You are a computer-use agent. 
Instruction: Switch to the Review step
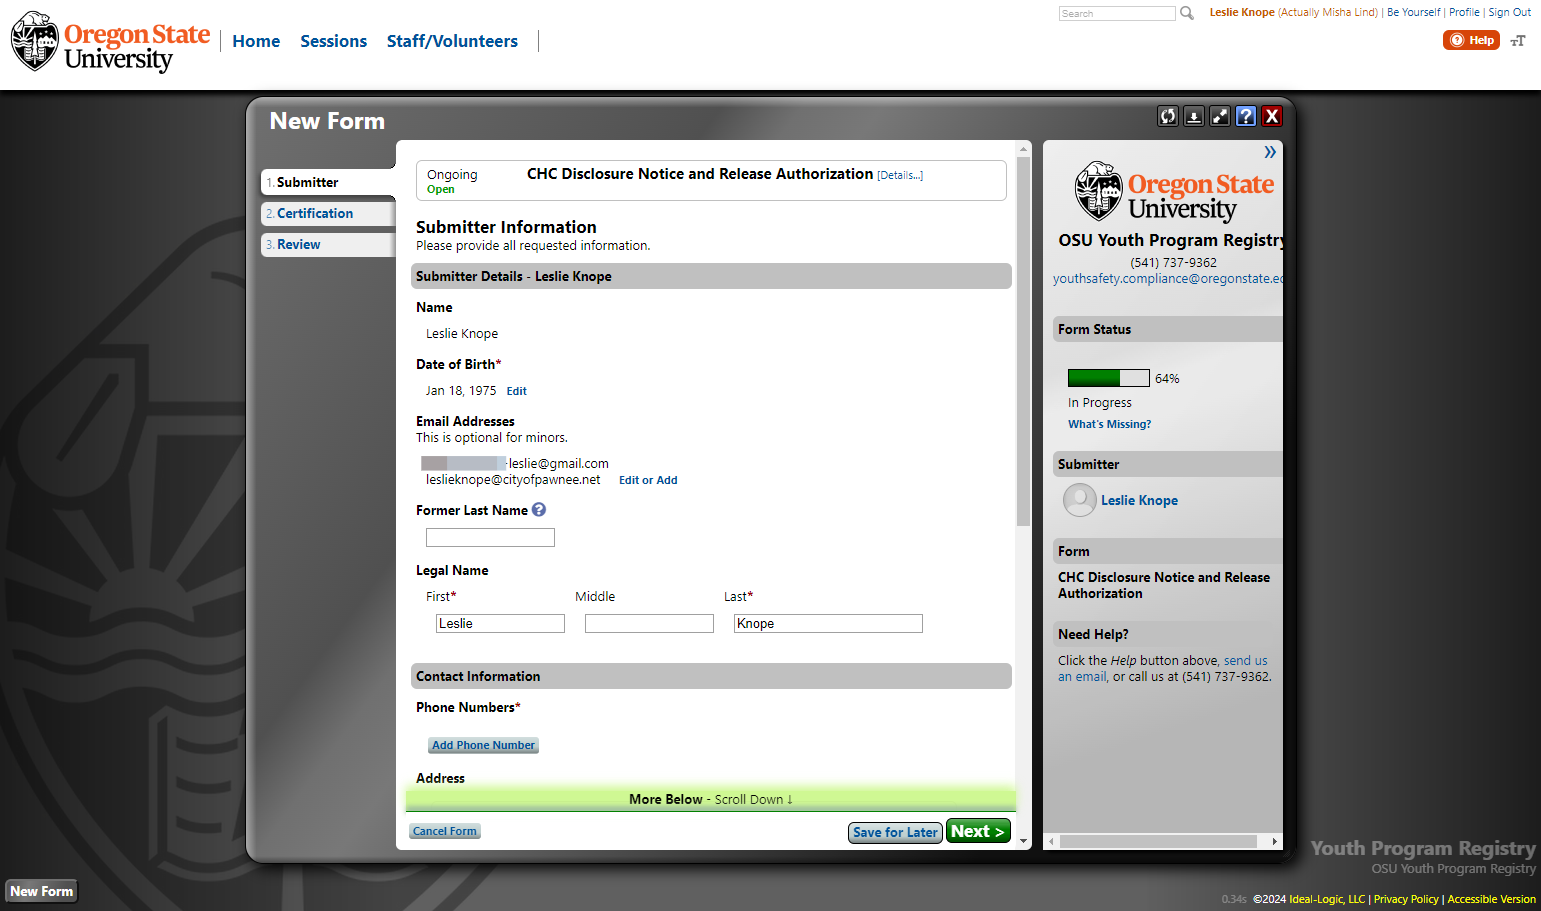(x=328, y=244)
